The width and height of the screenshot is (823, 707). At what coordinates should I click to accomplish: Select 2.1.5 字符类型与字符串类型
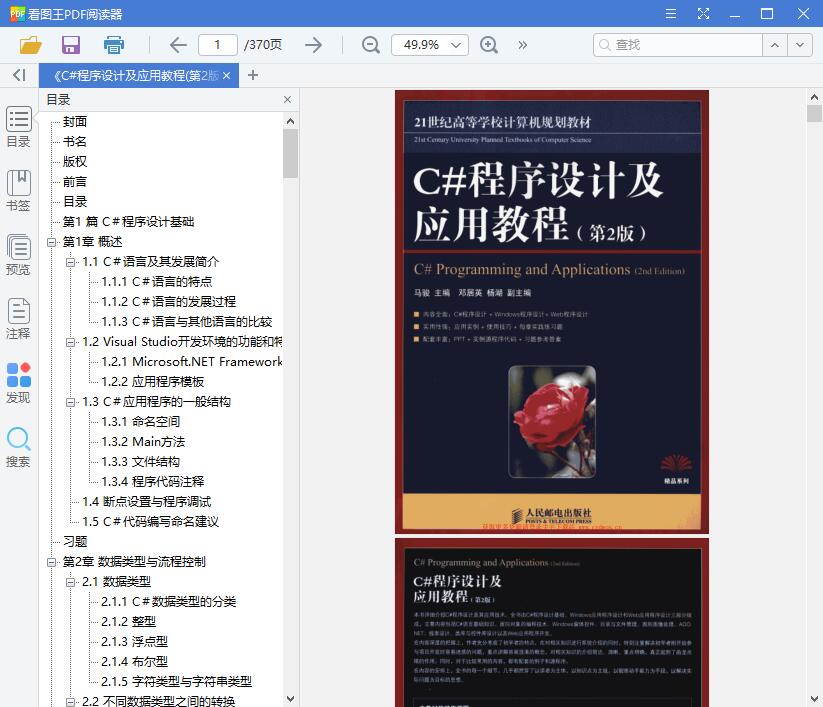[x=176, y=682]
